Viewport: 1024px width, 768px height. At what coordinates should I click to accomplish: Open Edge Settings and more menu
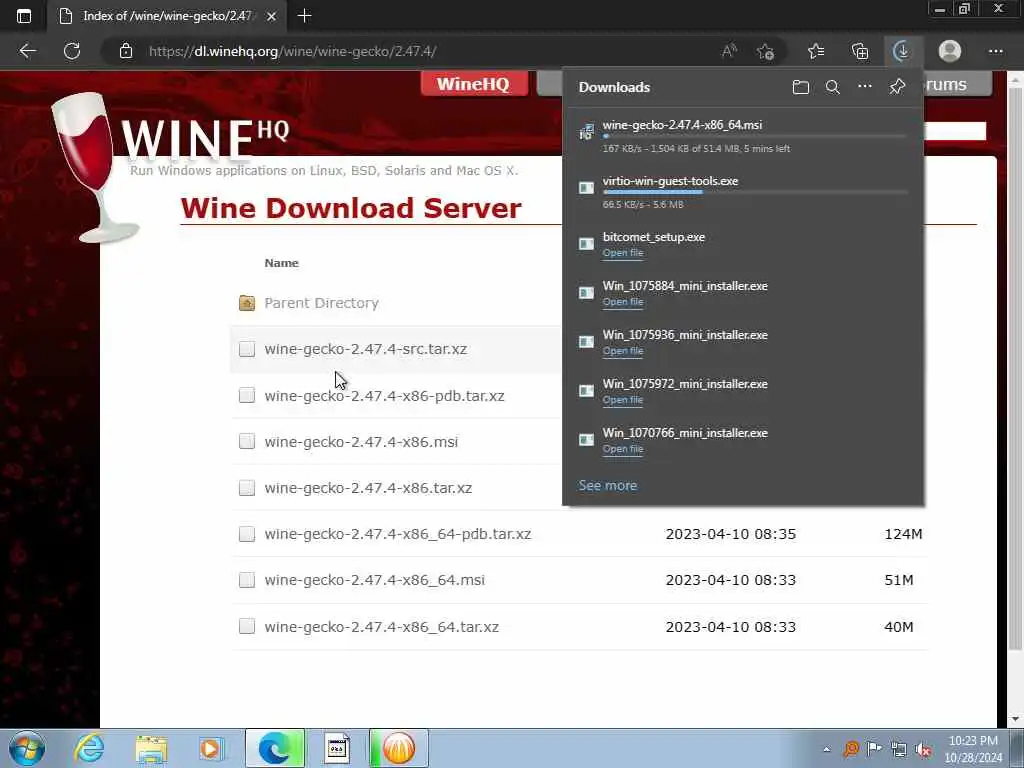pos(995,51)
